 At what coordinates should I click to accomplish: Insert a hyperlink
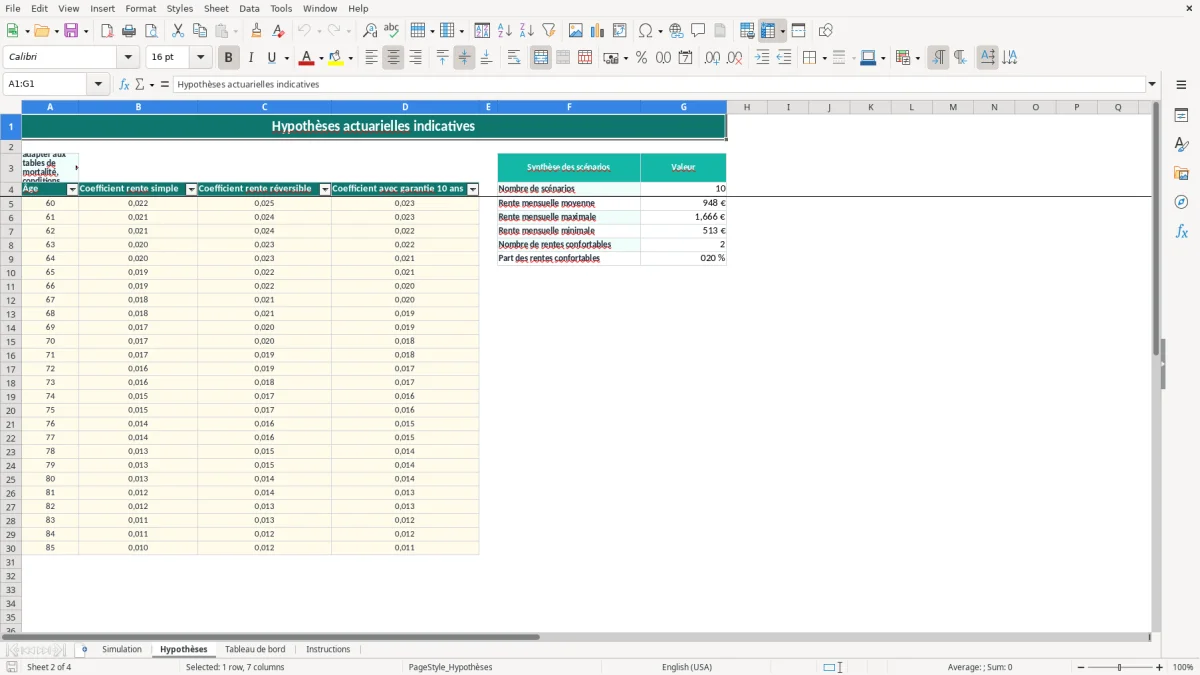pyautogui.click(x=676, y=31)
